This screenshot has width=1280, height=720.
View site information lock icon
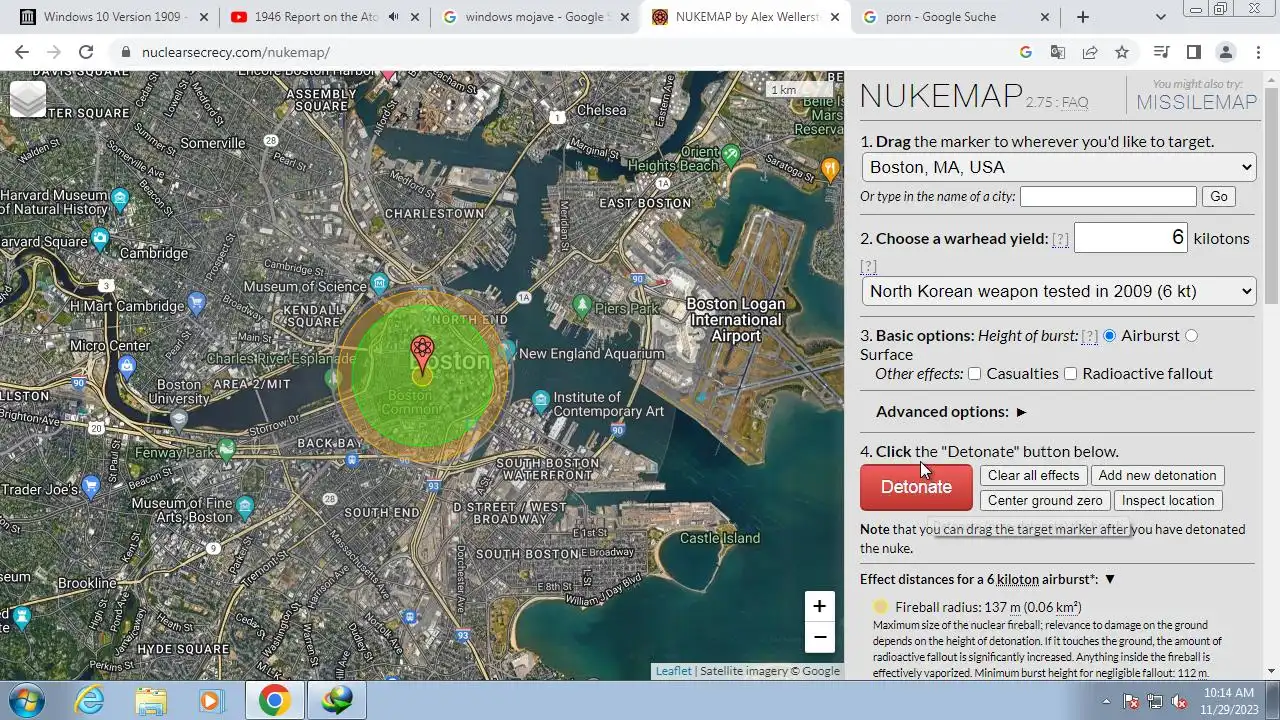[x=125, y=52]
